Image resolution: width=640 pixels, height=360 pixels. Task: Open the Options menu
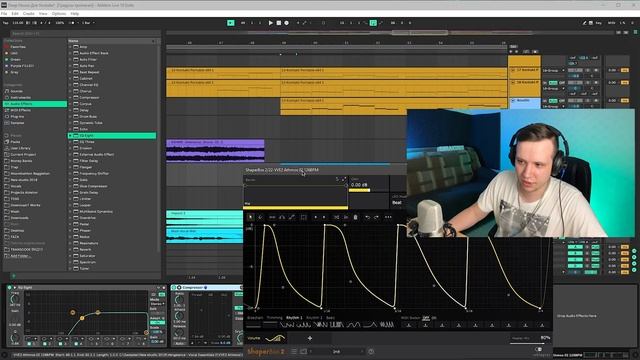click(59, 13)
